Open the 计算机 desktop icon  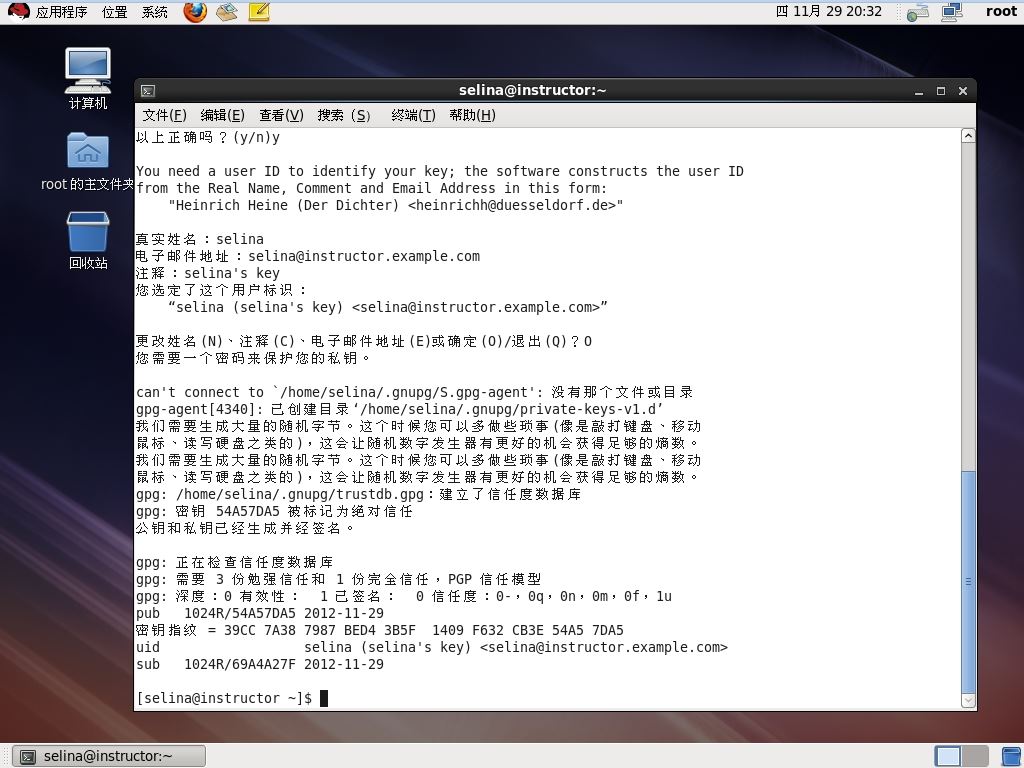88,78
